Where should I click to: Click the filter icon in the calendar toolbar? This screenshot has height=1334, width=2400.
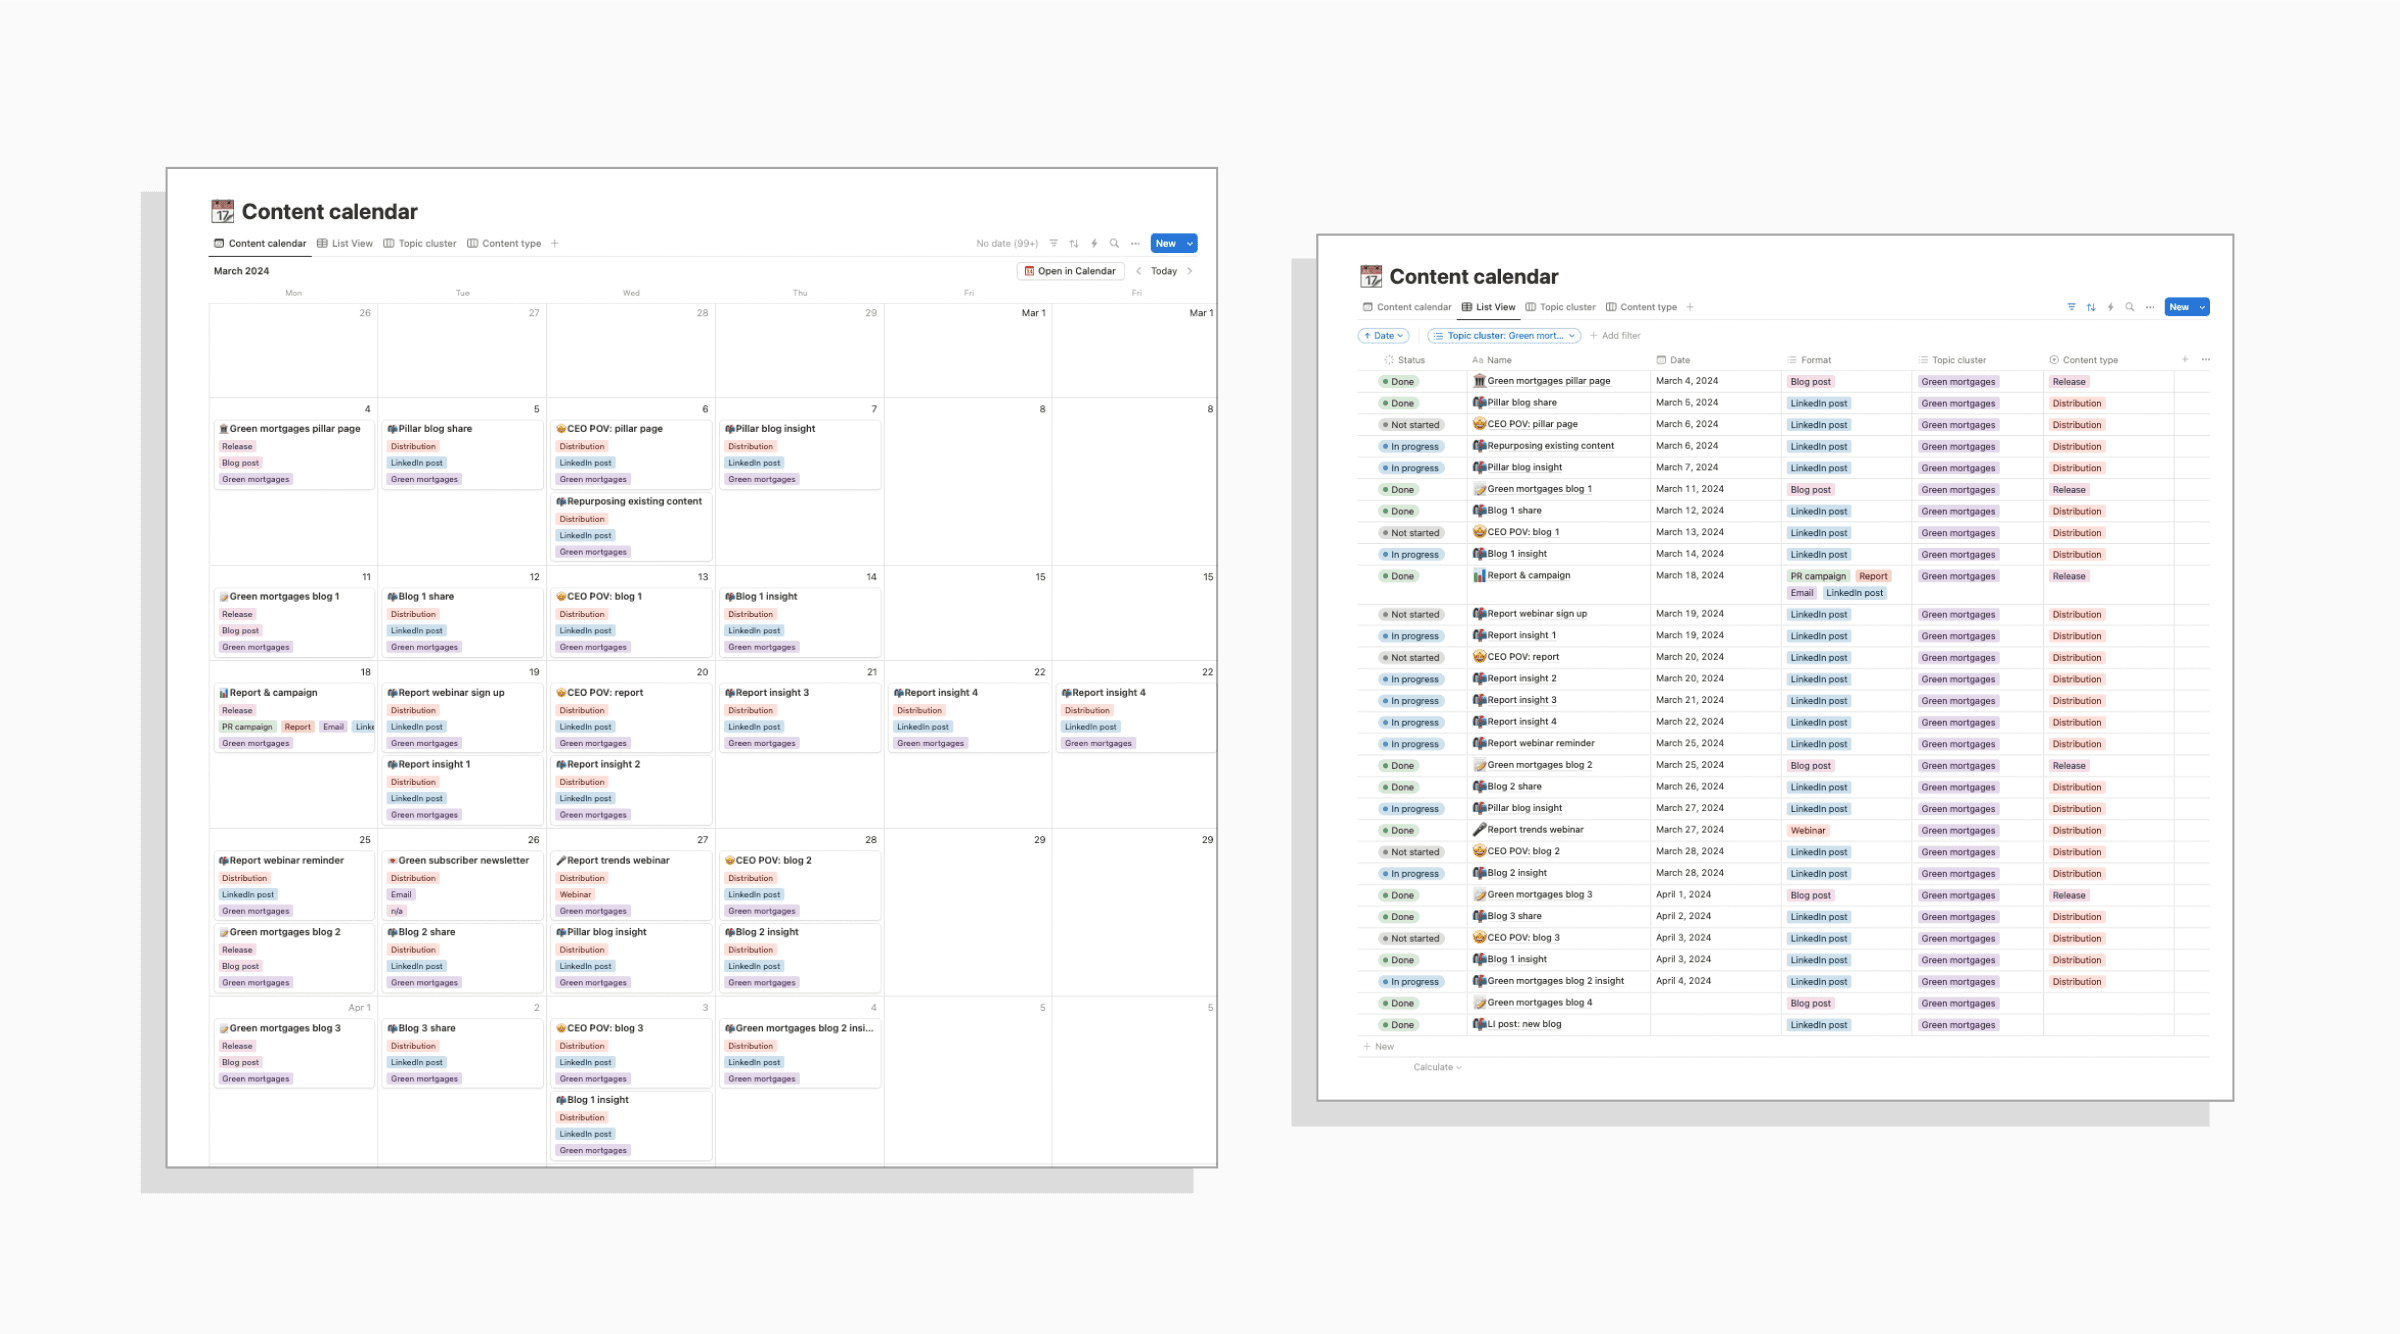tap(1053, 243)
